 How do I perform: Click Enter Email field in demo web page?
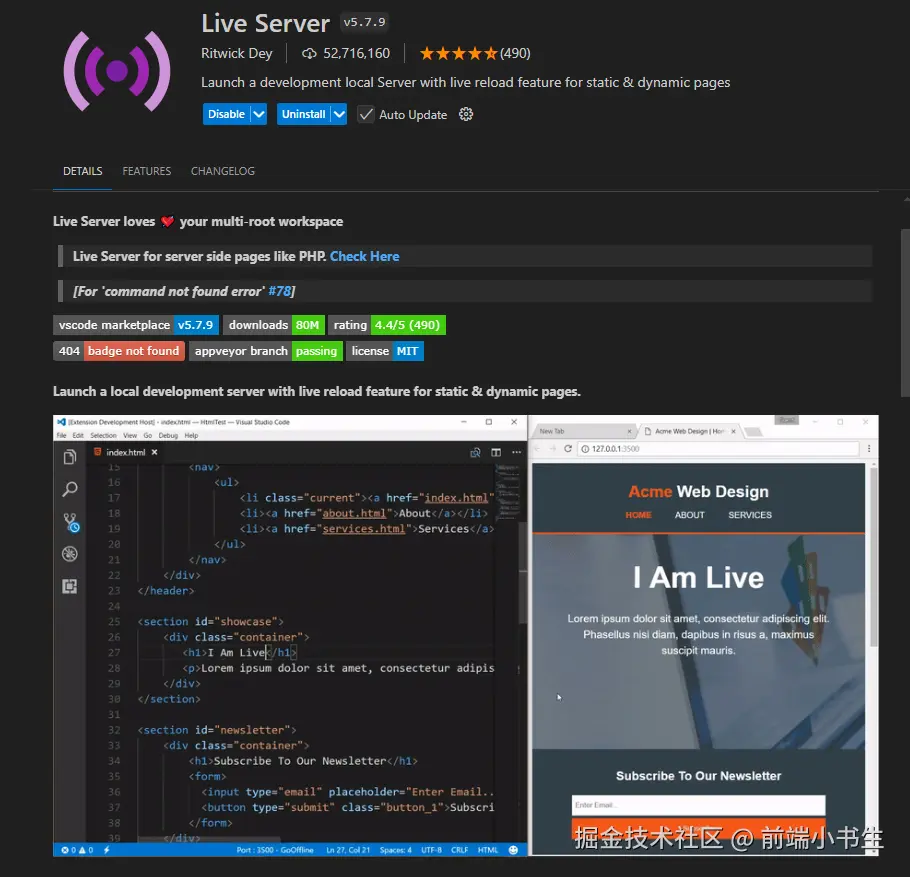(698, 805)
